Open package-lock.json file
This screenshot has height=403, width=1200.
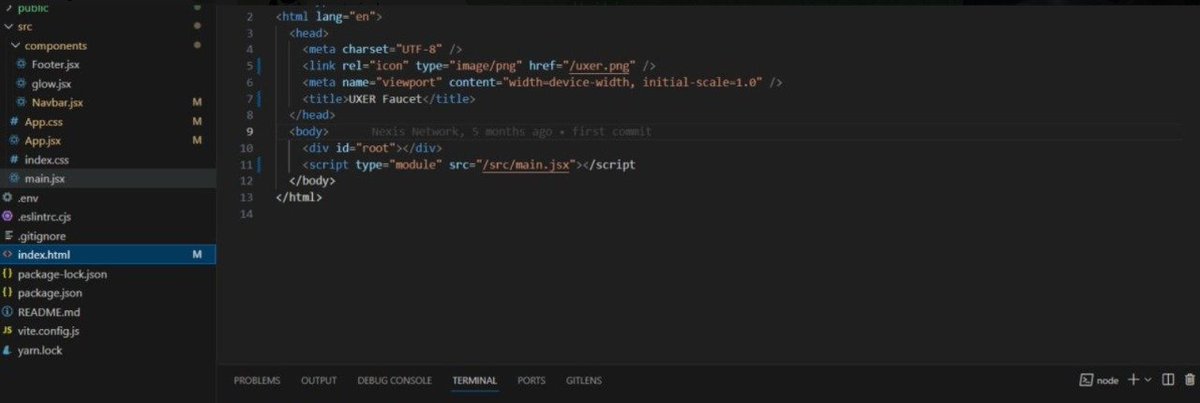coord(108,274)
